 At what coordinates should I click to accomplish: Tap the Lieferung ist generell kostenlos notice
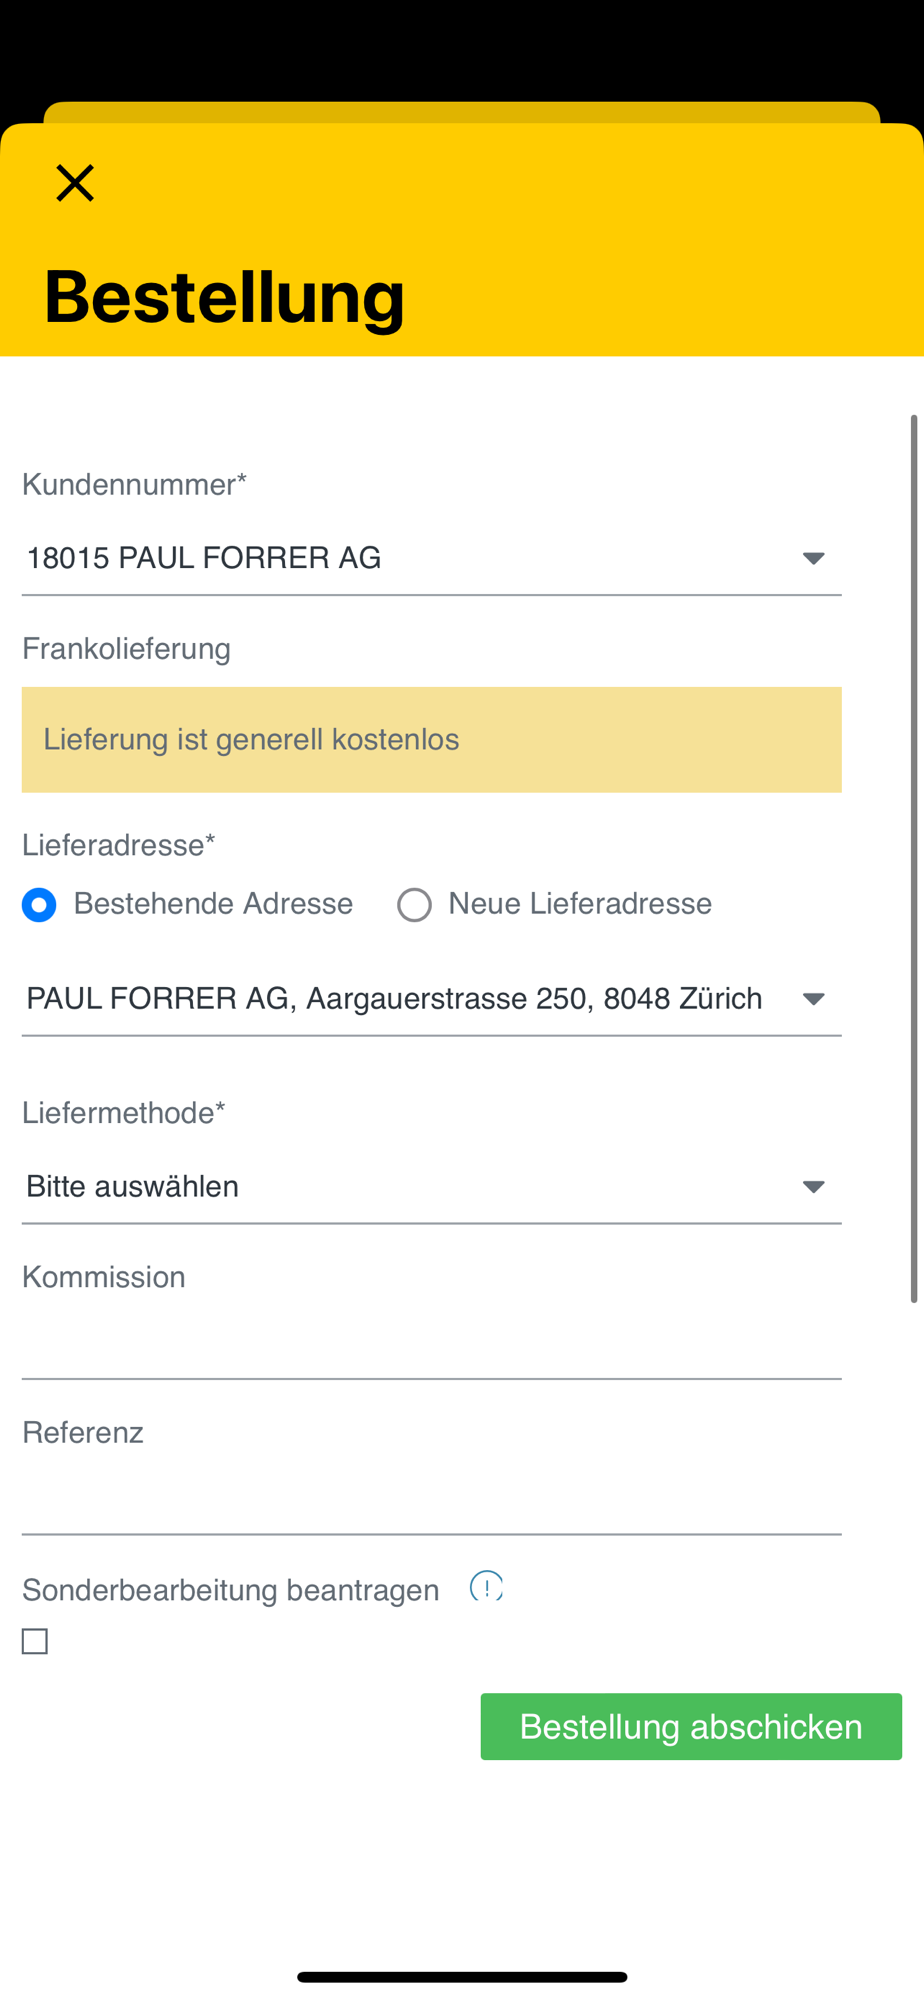click(432, 740)
